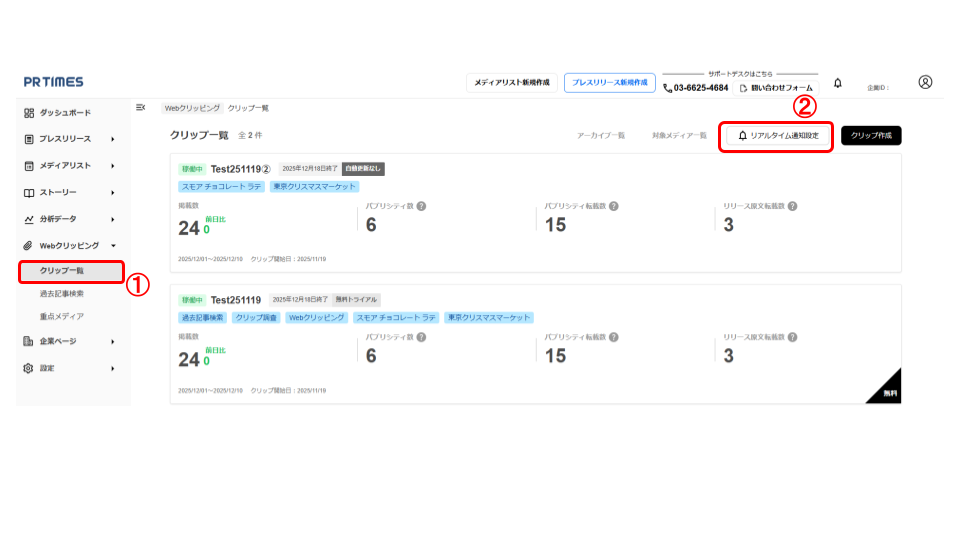
Task: Click the 分析データ chart icon in sidebar
Action: coord(29,219)
